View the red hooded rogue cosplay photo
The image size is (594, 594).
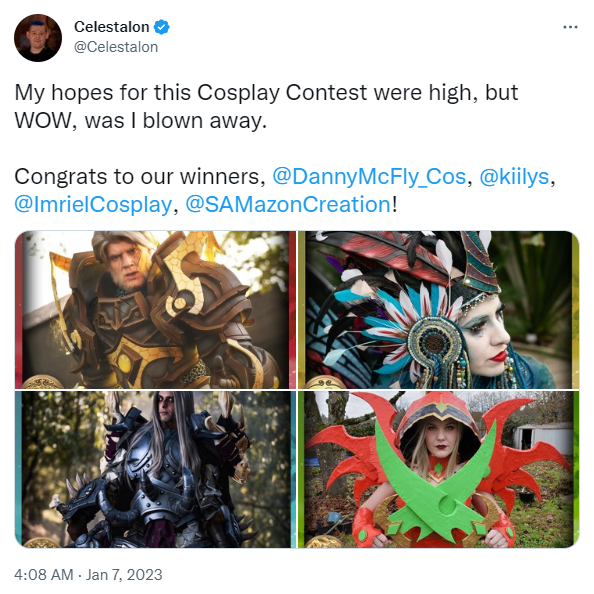click(439, 469)
